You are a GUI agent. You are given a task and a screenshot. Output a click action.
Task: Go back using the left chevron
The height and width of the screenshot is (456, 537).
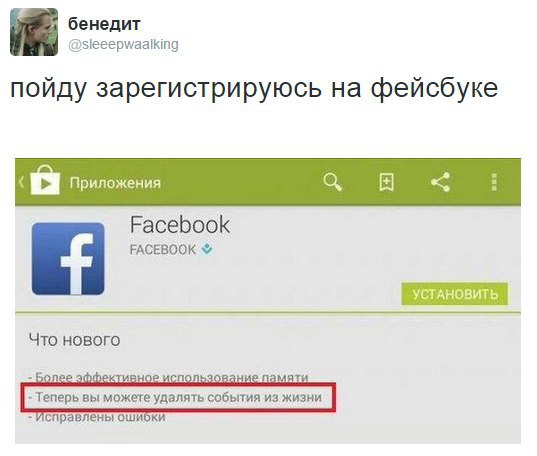[x=22, y=182]
